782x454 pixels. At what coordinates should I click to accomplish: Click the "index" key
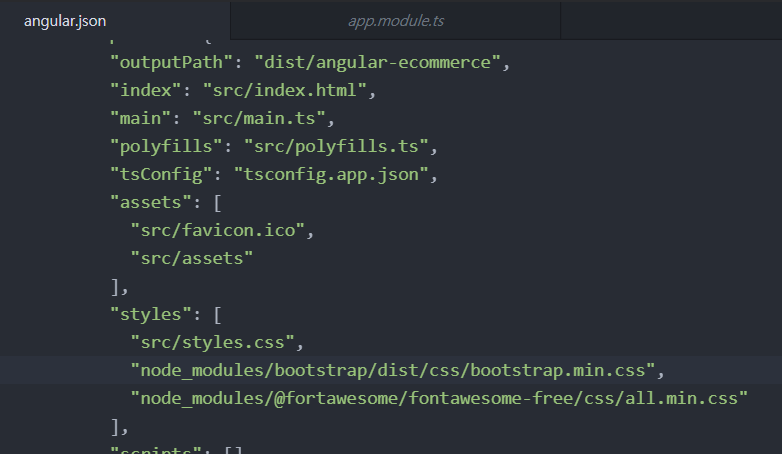[x=146, y=90]
